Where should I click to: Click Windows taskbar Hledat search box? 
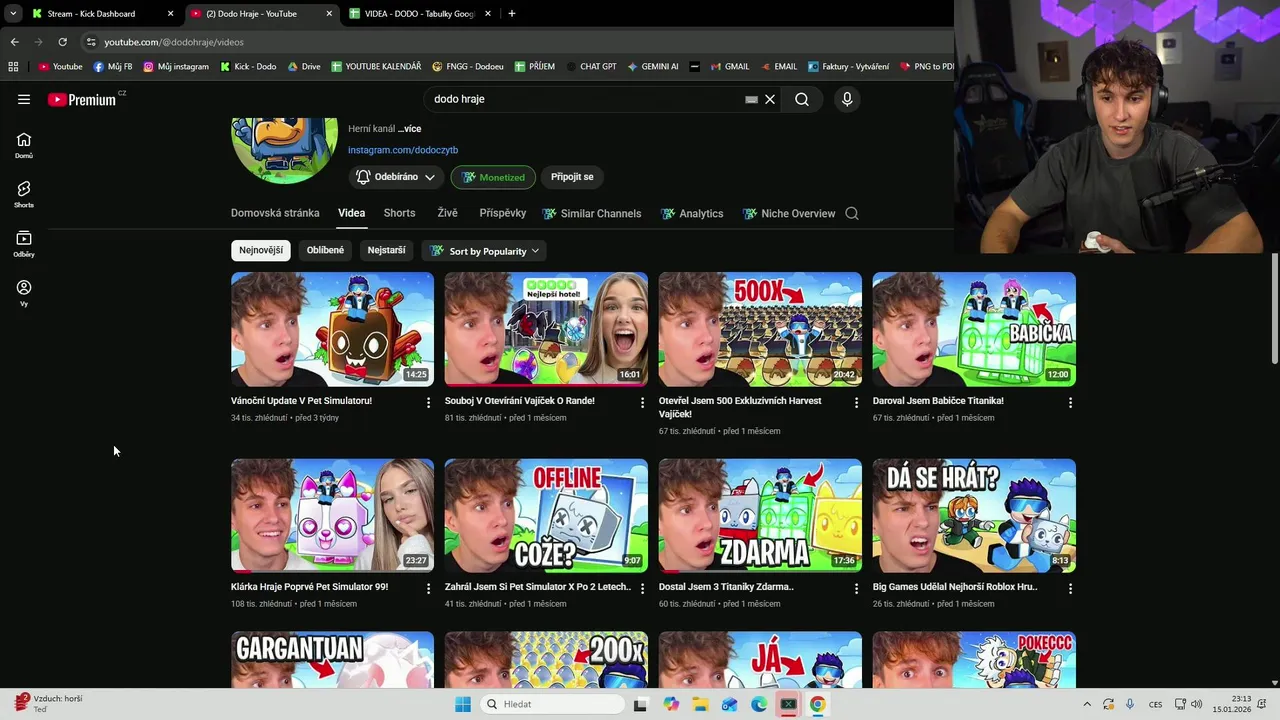coord(553,704)
